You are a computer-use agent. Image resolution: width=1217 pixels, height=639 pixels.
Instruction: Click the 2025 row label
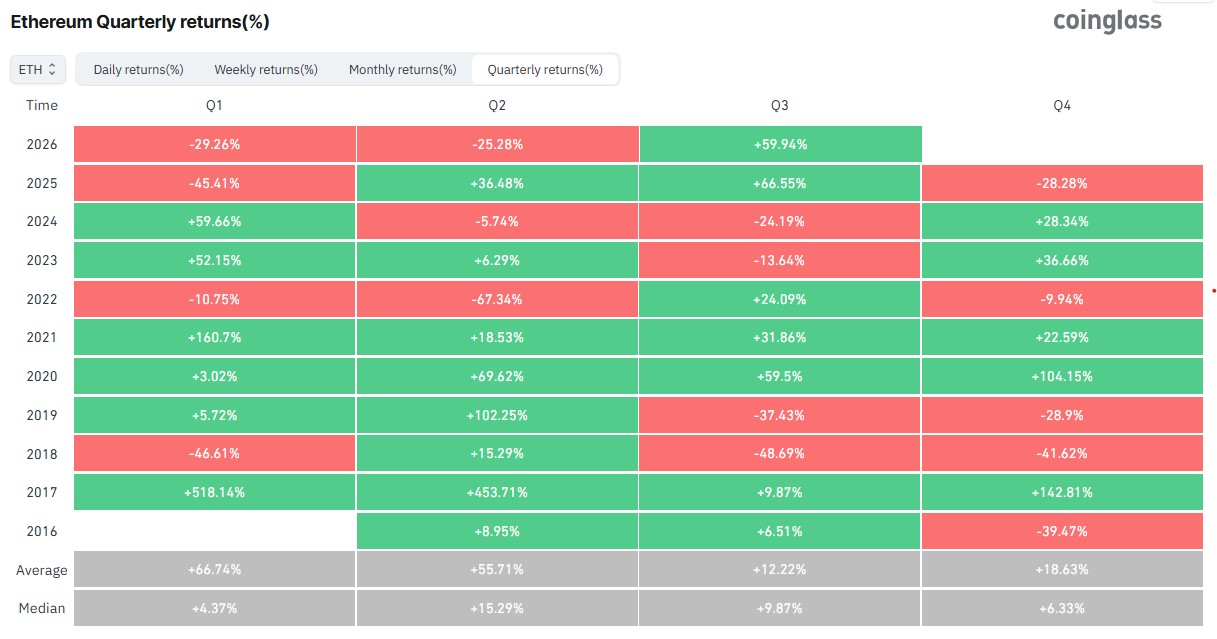point(42,183)
